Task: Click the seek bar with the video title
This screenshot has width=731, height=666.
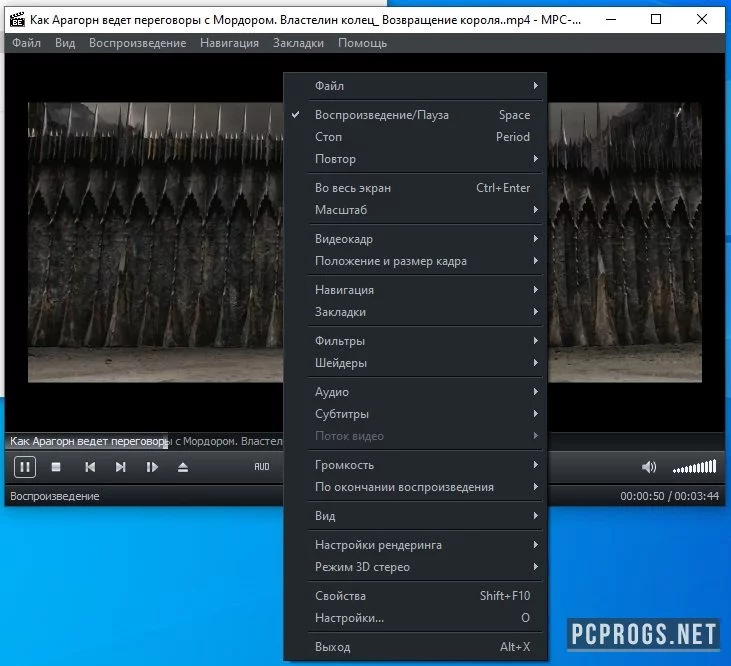Action: [x=144, y=441]
